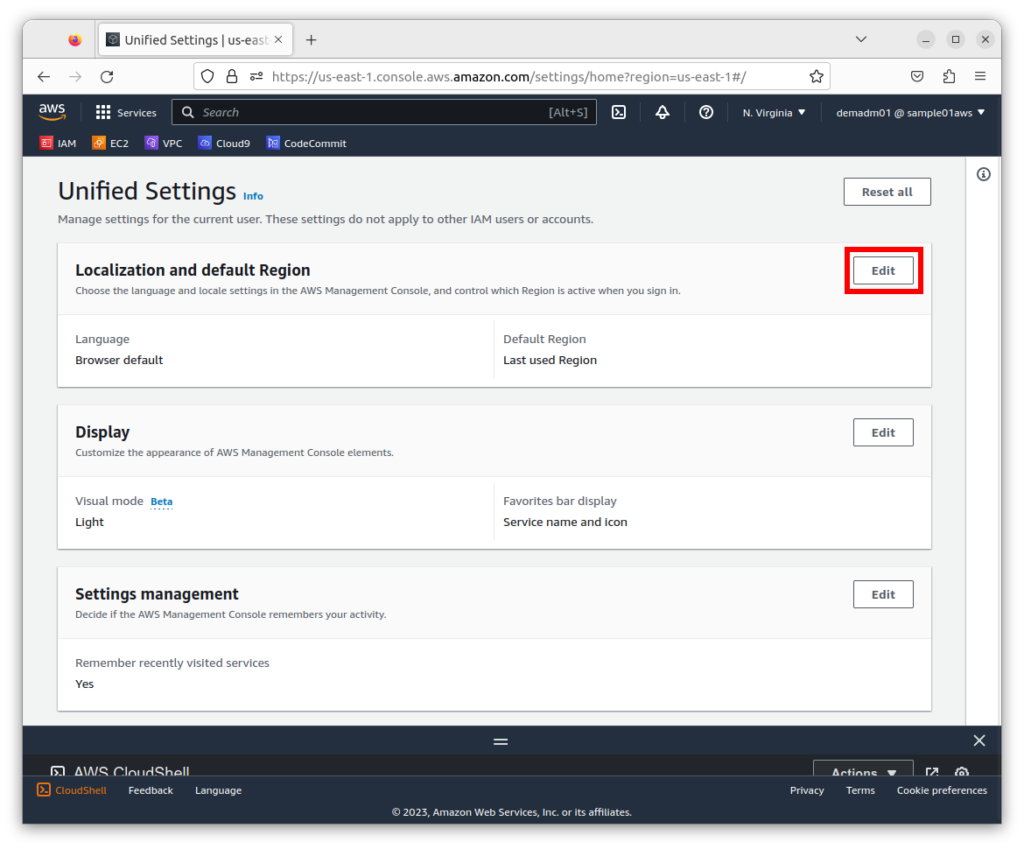1024x849 pixels.
Task: Open the CodeCommit favorites bar shortcut
Action: (x=306, y=143)
